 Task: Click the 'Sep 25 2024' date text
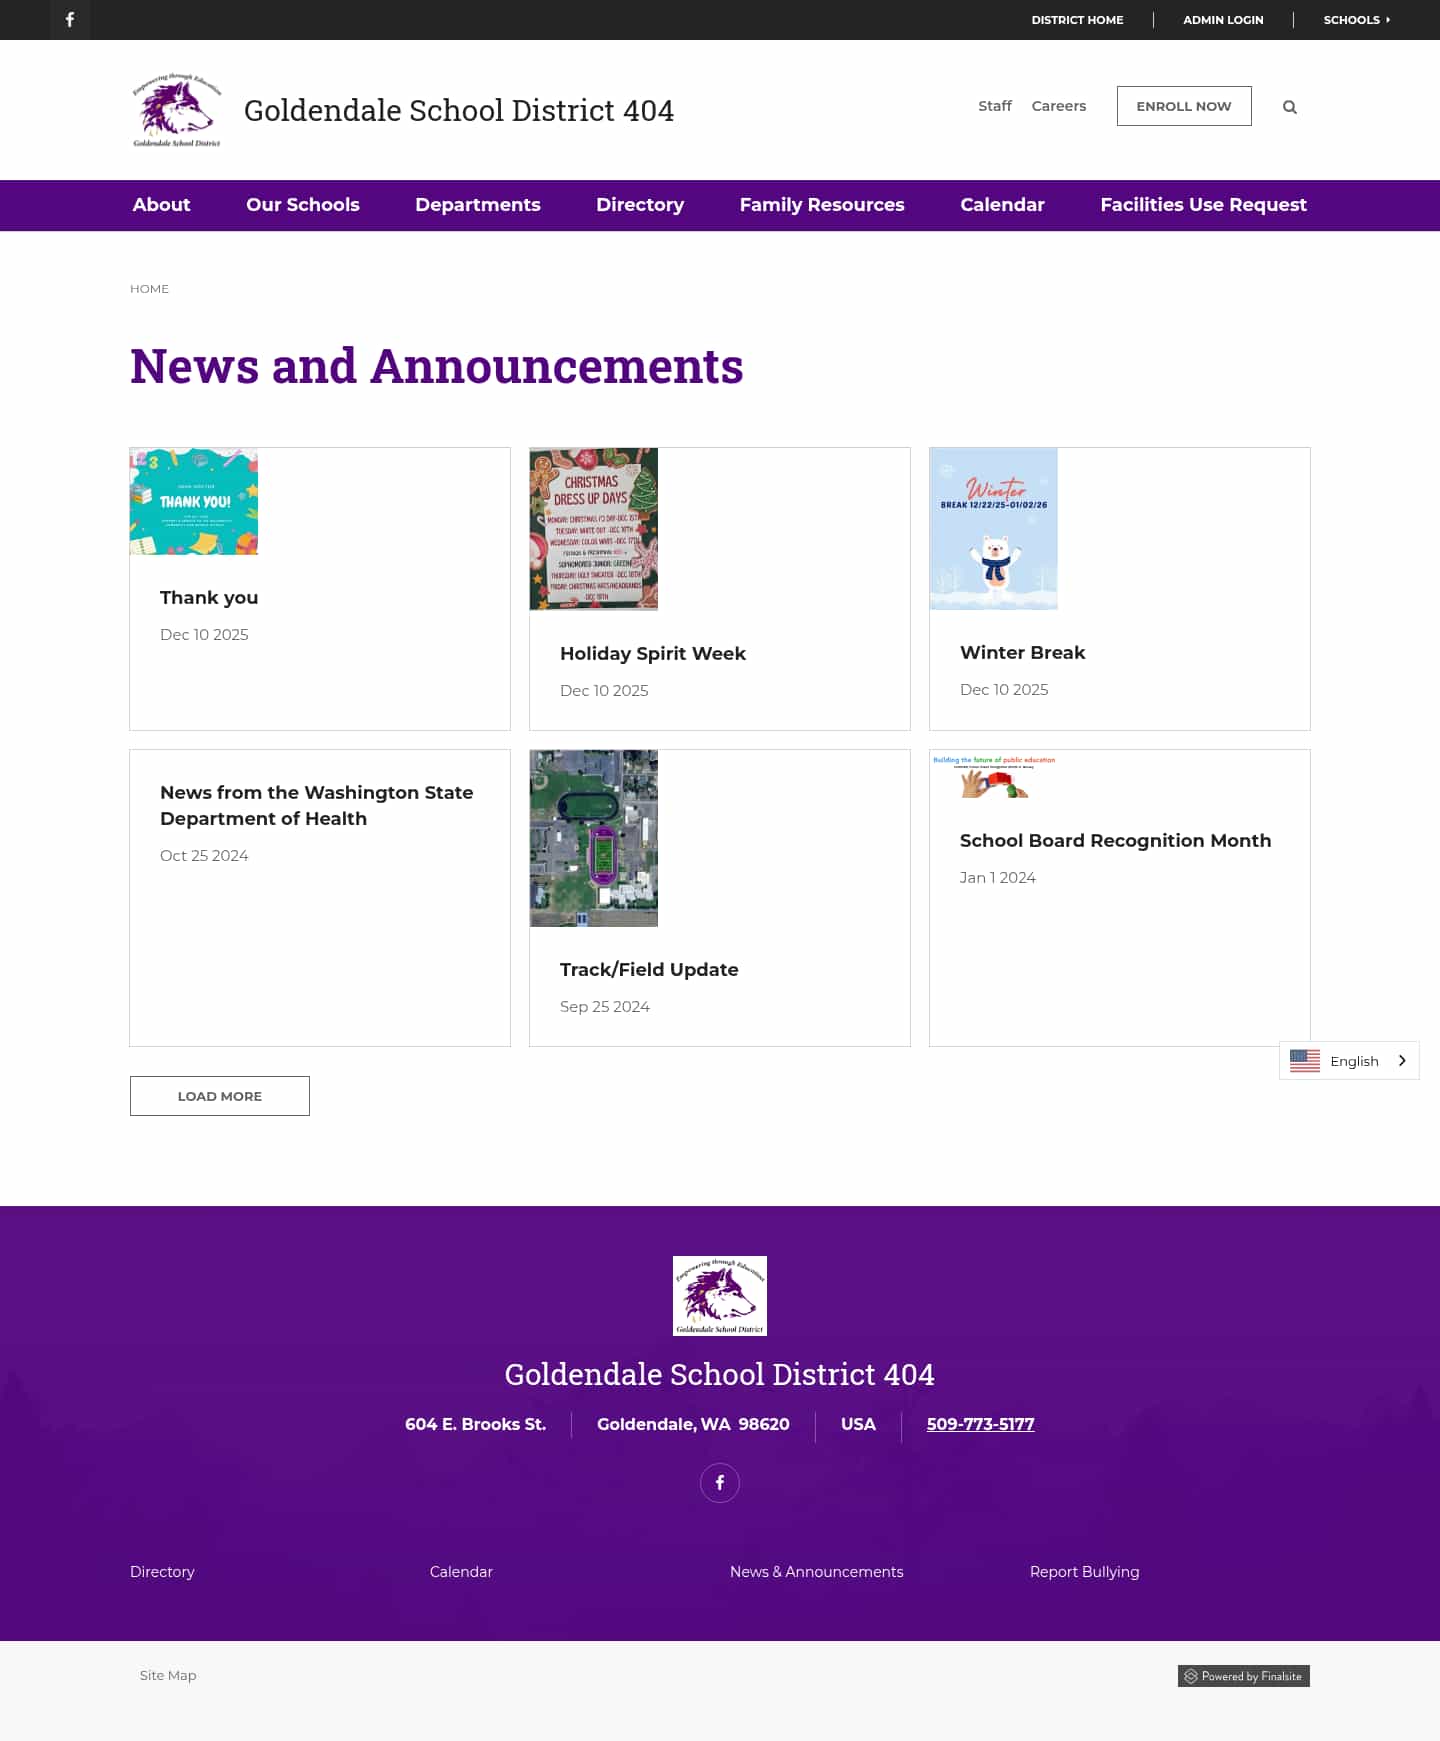tap(605, 1007)
